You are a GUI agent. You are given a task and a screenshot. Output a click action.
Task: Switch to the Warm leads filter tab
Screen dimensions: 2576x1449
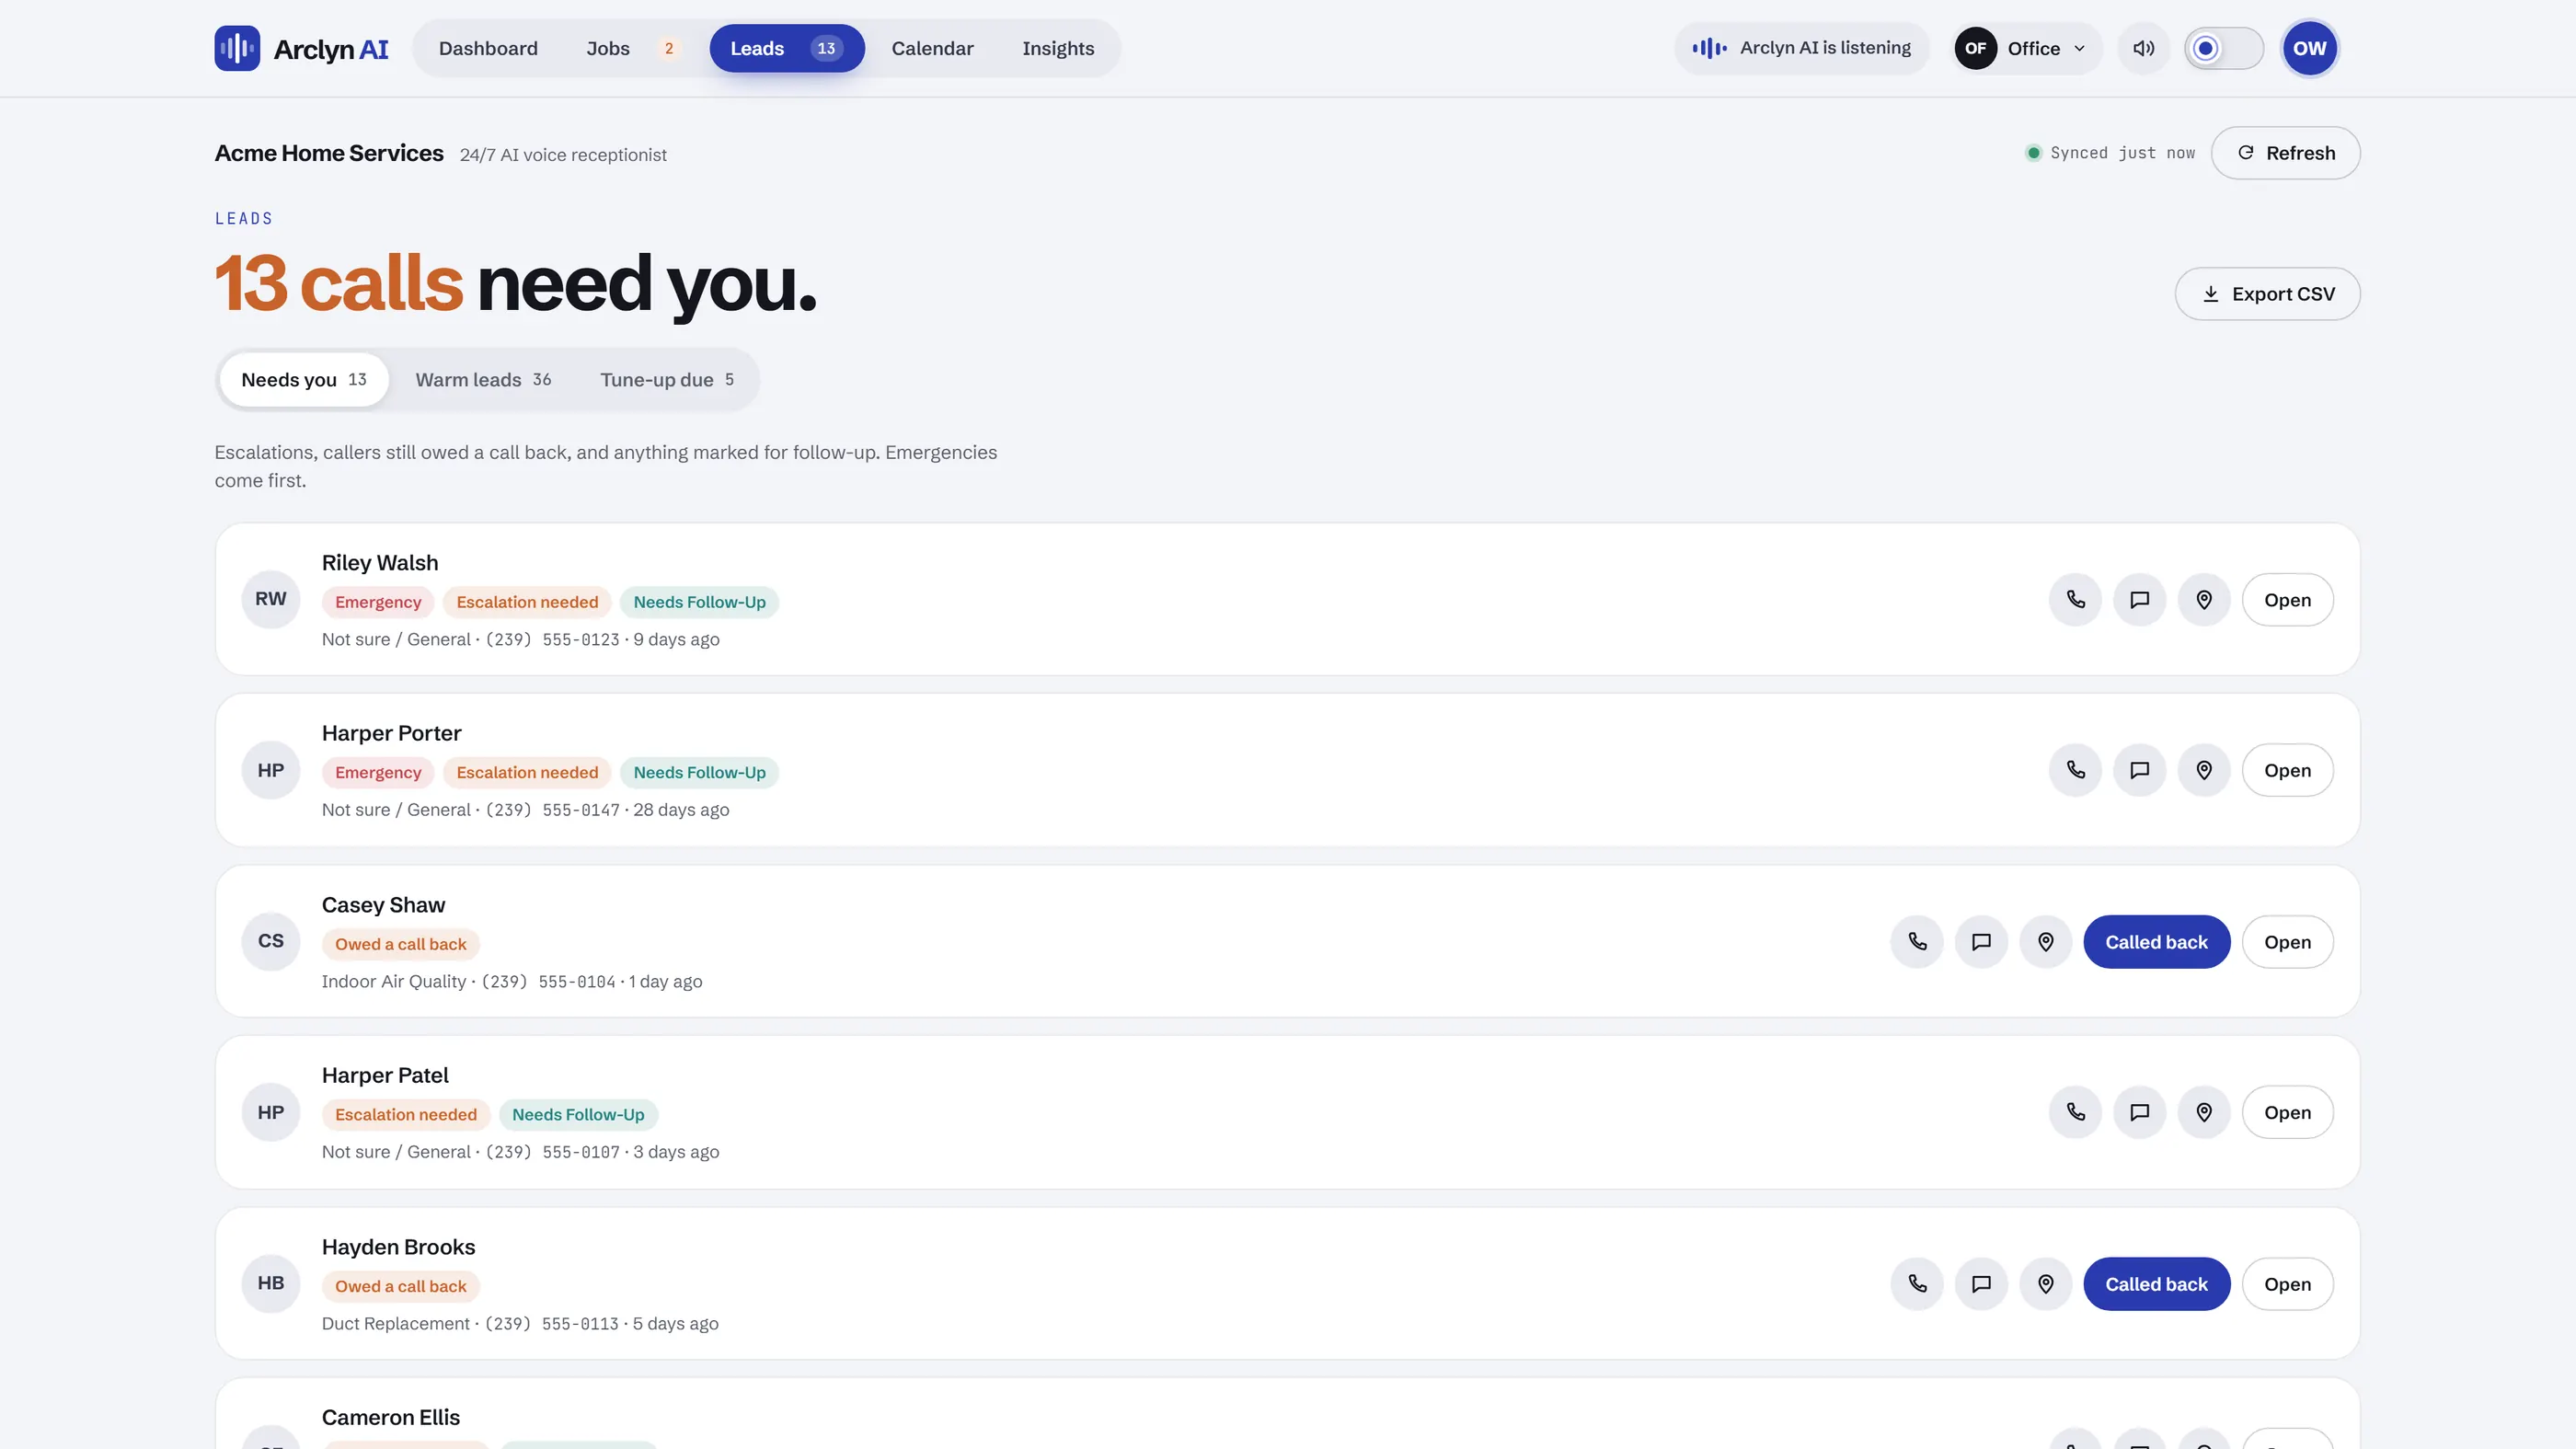pyautogui.click(x=483, y=380)
